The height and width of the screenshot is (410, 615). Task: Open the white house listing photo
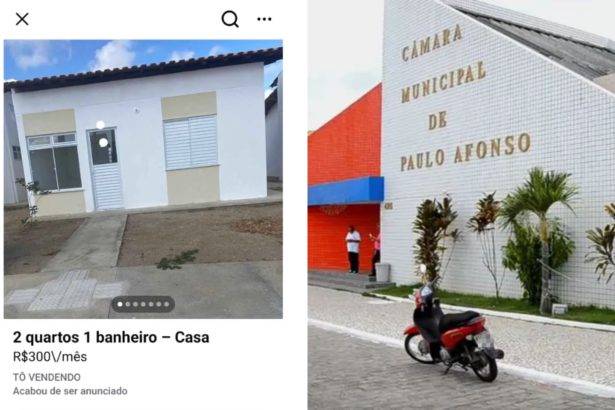pyautogui.click(x=143, y=179)
